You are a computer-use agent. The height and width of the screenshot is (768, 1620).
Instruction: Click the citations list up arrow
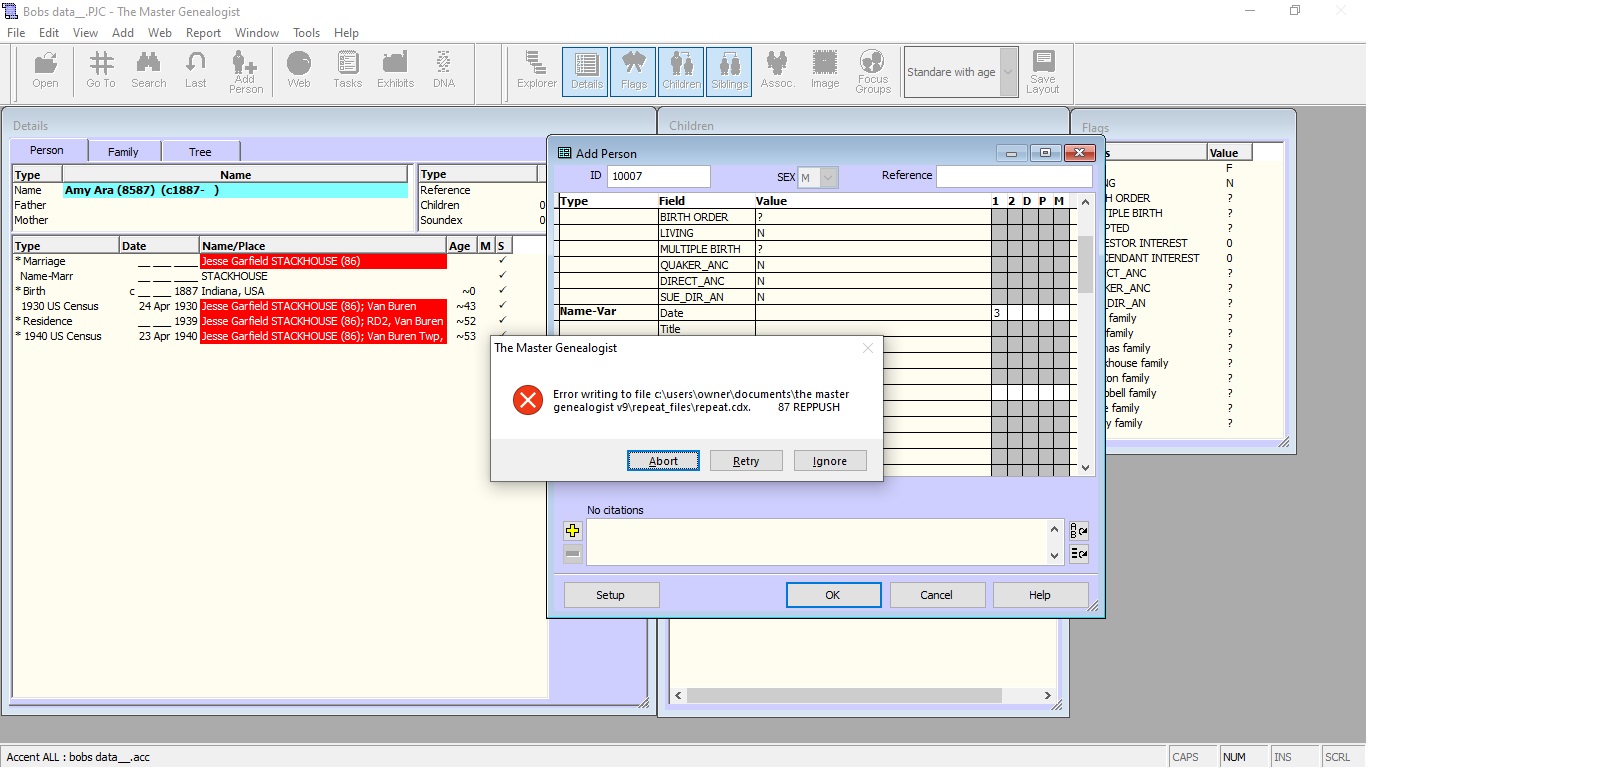point(1054,529)
